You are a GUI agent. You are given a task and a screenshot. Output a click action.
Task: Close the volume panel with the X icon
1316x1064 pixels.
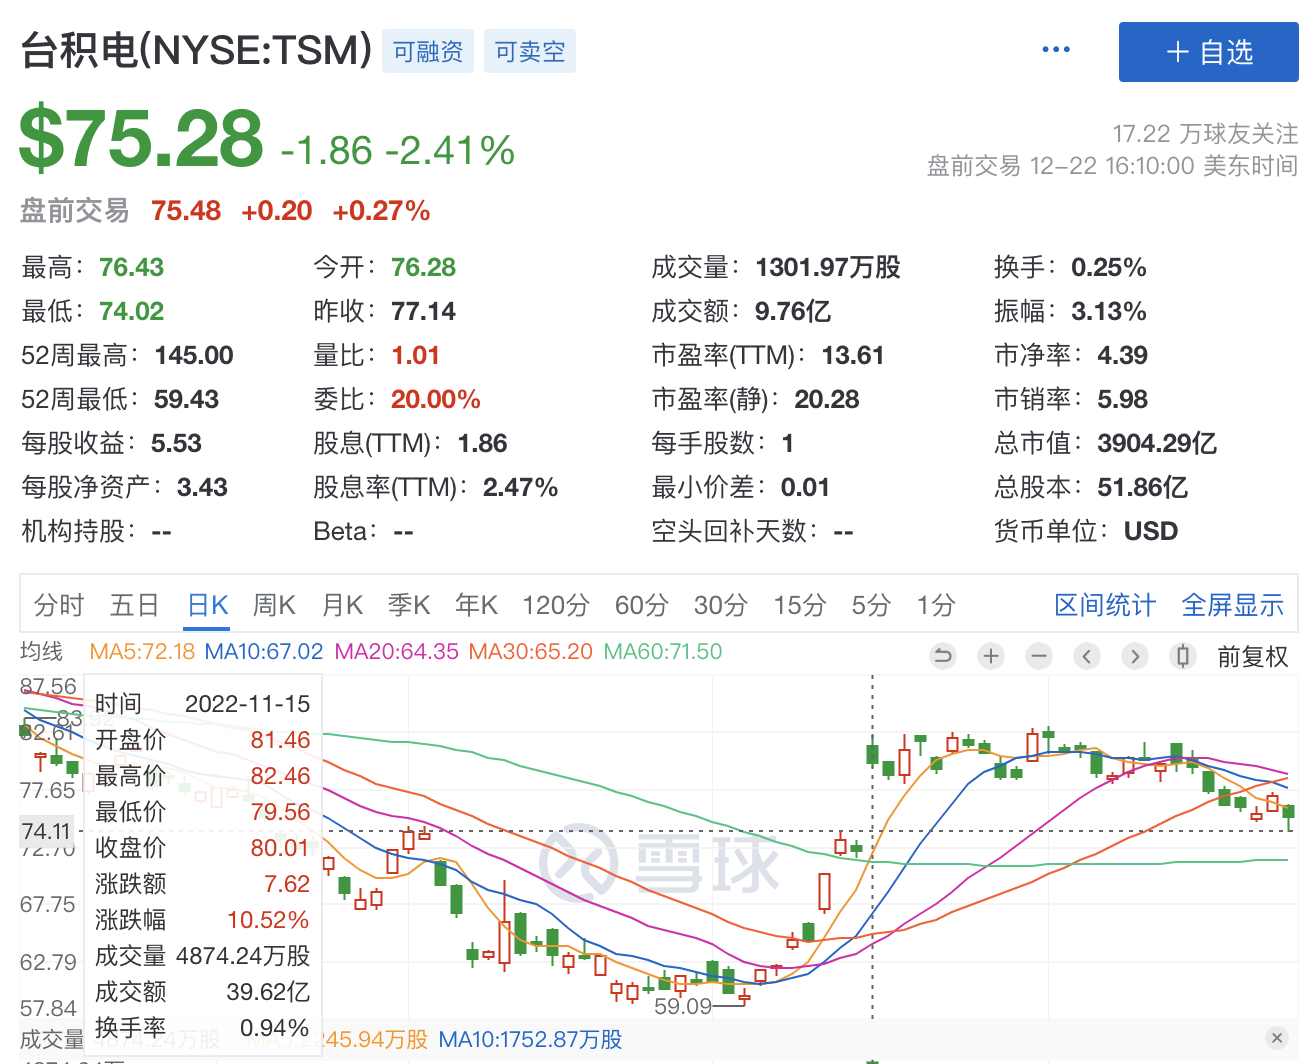(1276, 1038)
